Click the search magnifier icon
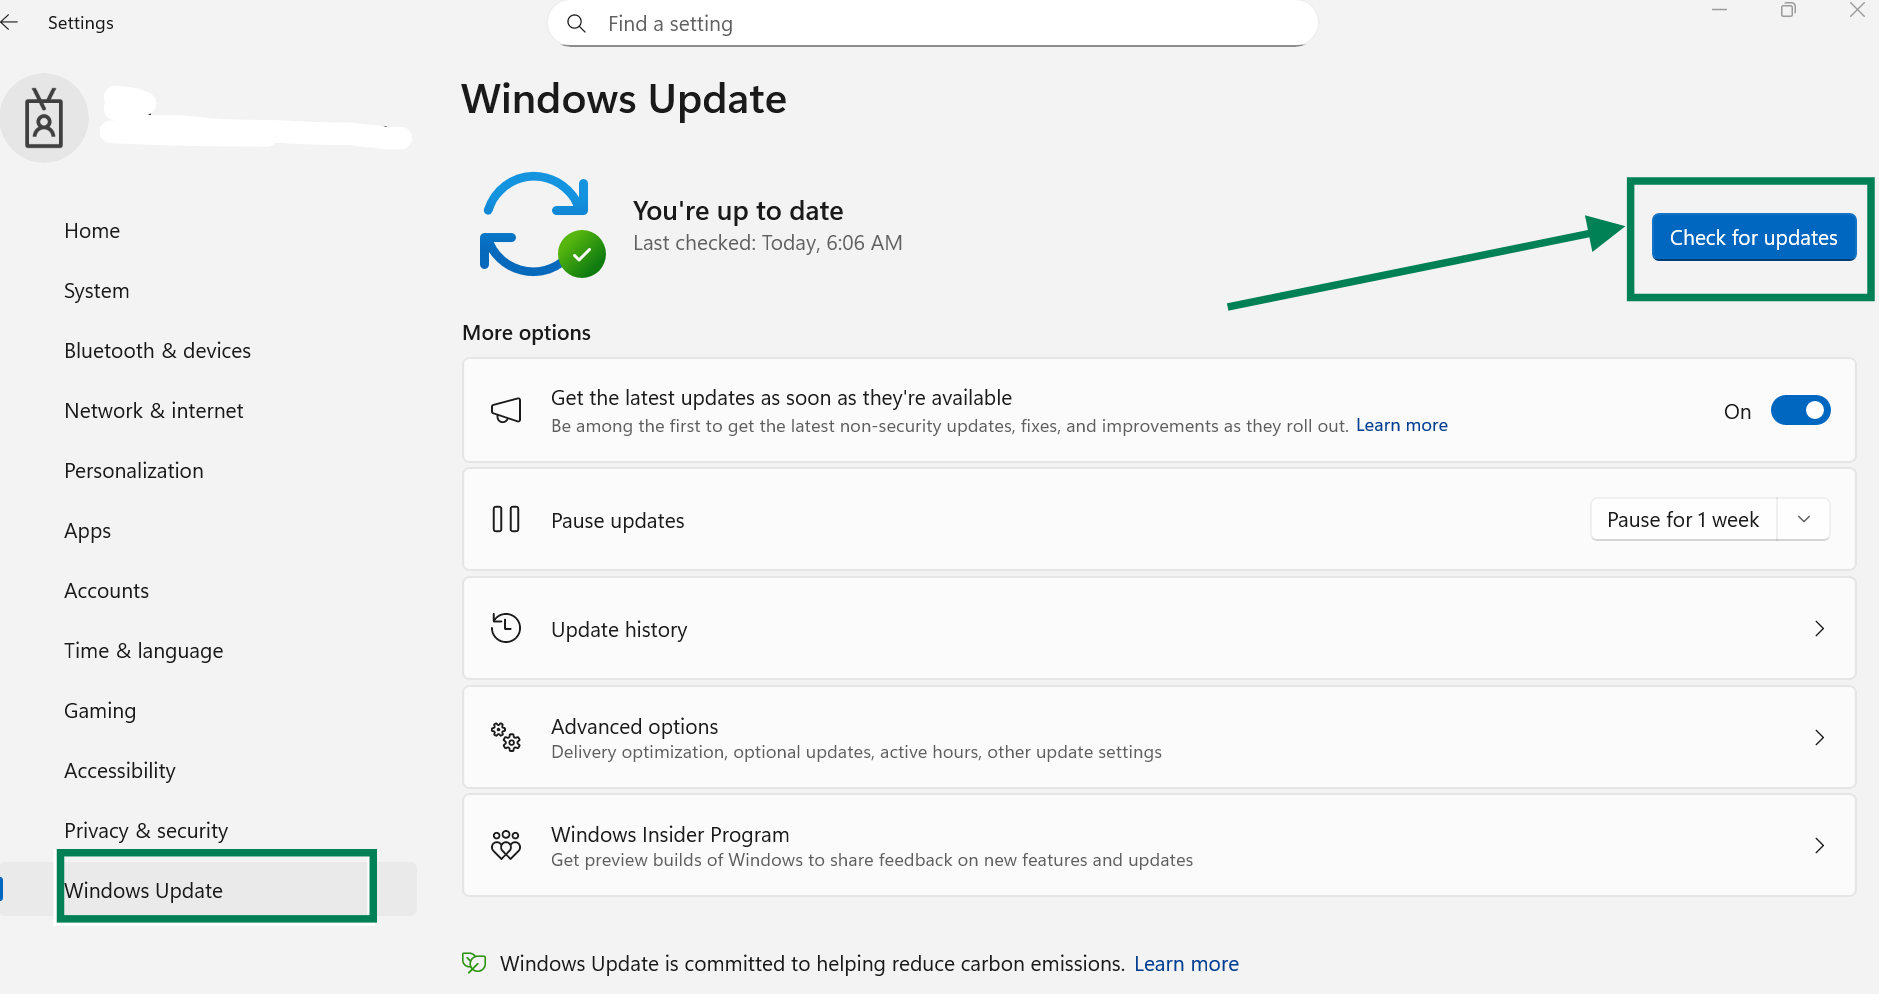 coord(576,23)
